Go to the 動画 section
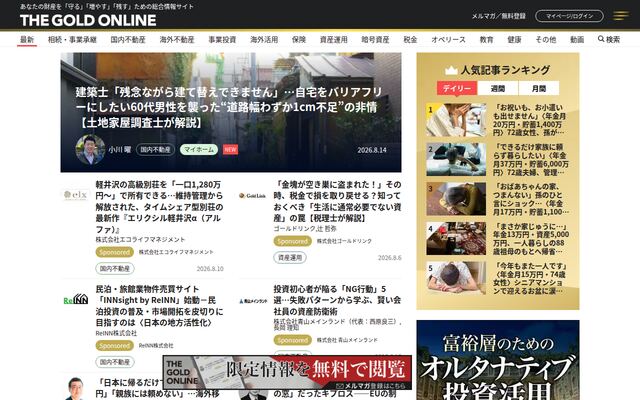This screenshot has height=400, width=640. (577, 40)
